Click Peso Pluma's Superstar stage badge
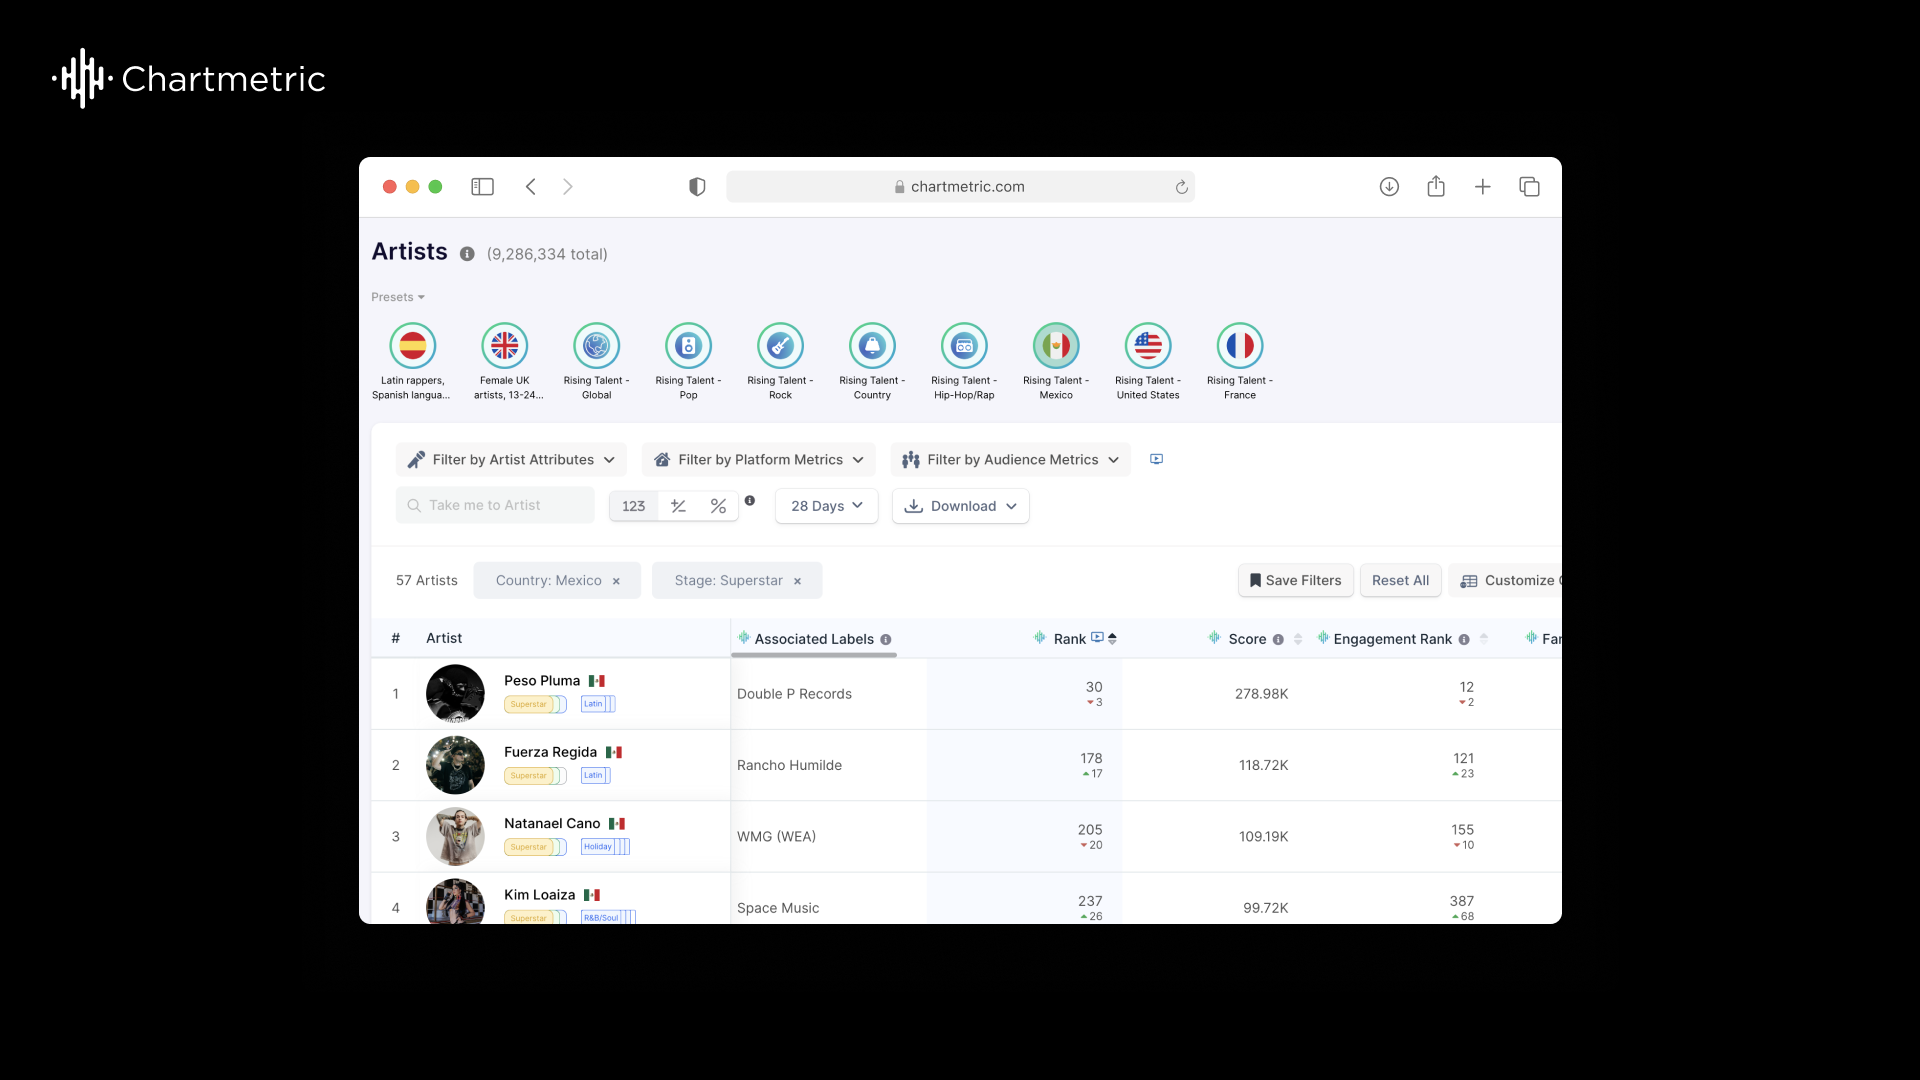The image size is (1920, 1080). click(x=529, y=704)
